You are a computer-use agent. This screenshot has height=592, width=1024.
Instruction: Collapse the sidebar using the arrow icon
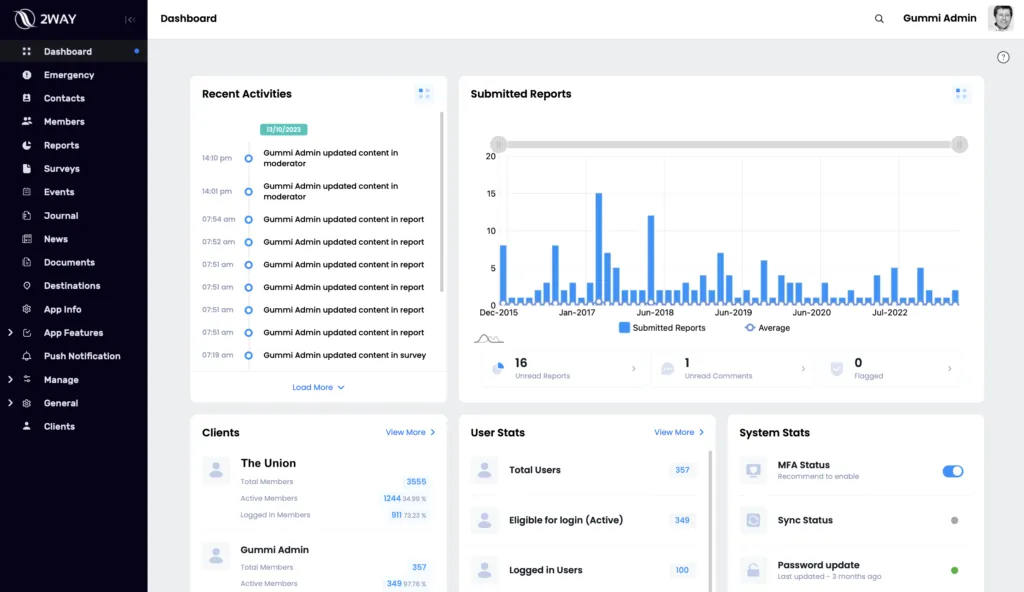coord(130,20)
